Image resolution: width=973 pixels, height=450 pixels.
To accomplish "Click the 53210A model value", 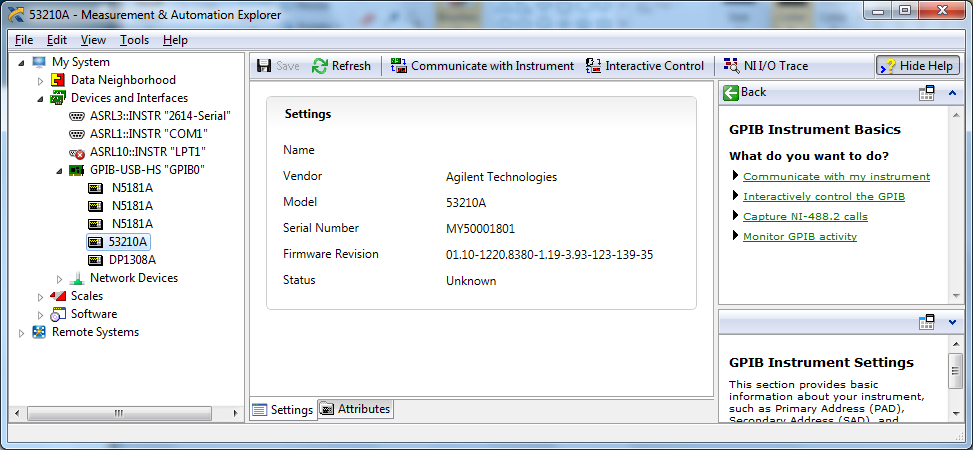I will point(466,203).
